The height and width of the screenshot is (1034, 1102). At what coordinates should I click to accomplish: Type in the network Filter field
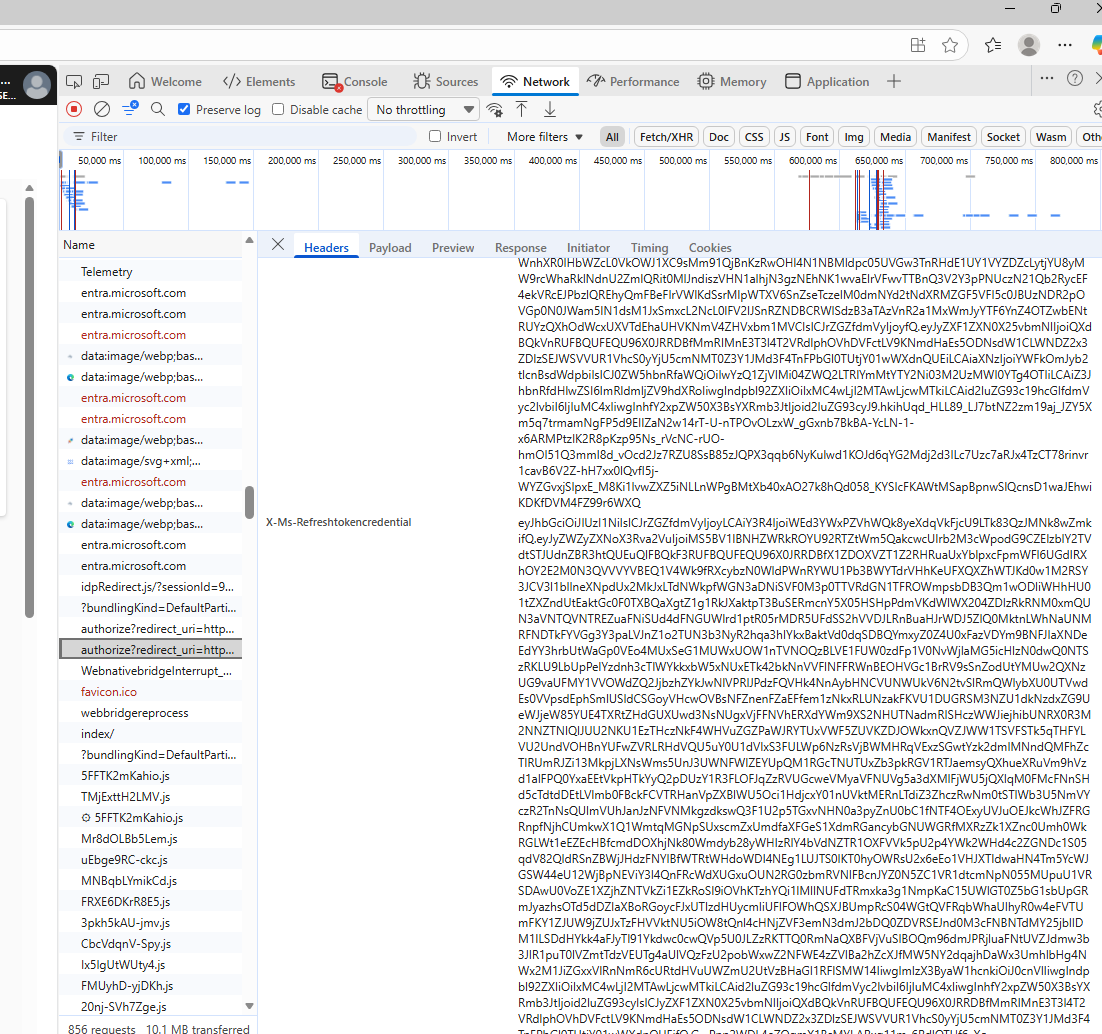[250, 137]
